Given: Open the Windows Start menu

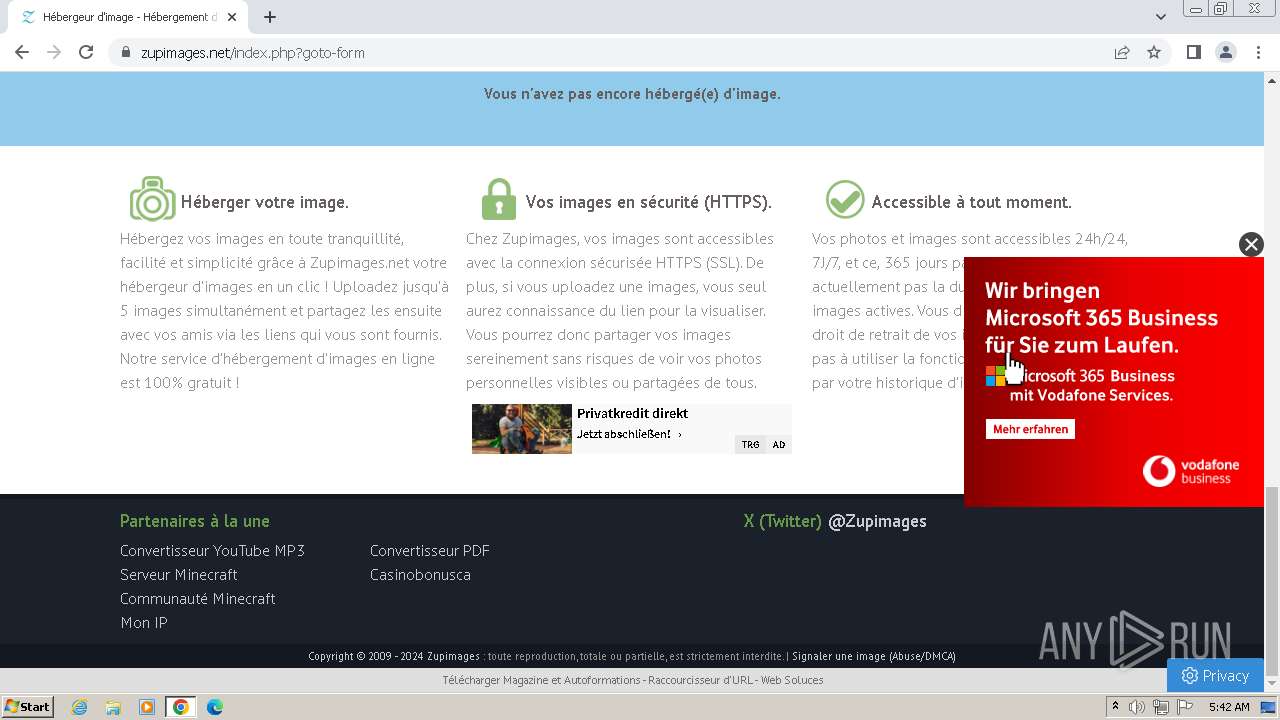Looking at the screenshot, I should click(x=27, y=707).
